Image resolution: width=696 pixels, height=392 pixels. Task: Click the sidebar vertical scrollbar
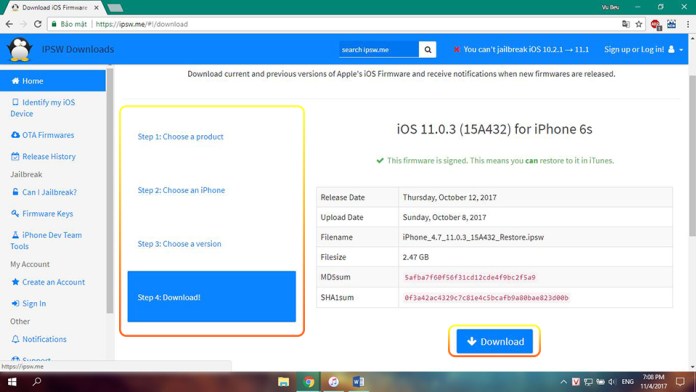(110, 191)
